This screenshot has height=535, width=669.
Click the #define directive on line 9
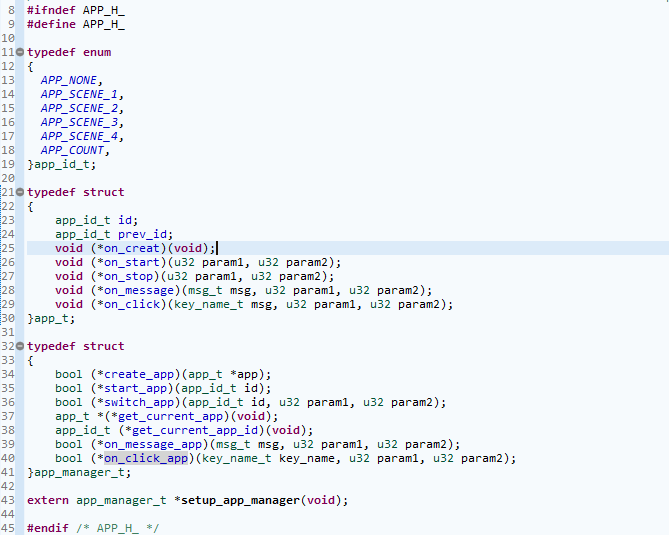tap(51, 24)
